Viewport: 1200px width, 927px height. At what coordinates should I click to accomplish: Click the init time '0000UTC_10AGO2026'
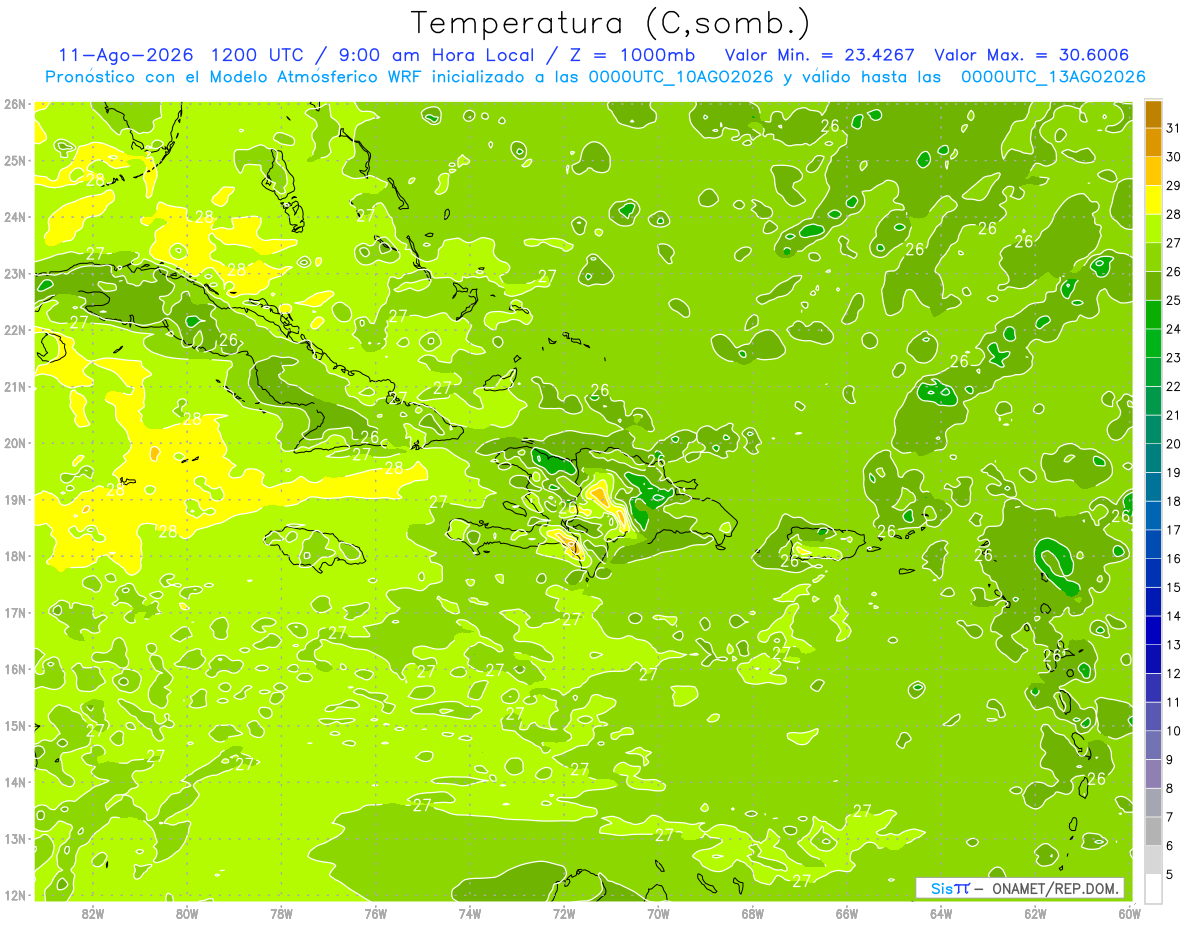coord(680,77)
